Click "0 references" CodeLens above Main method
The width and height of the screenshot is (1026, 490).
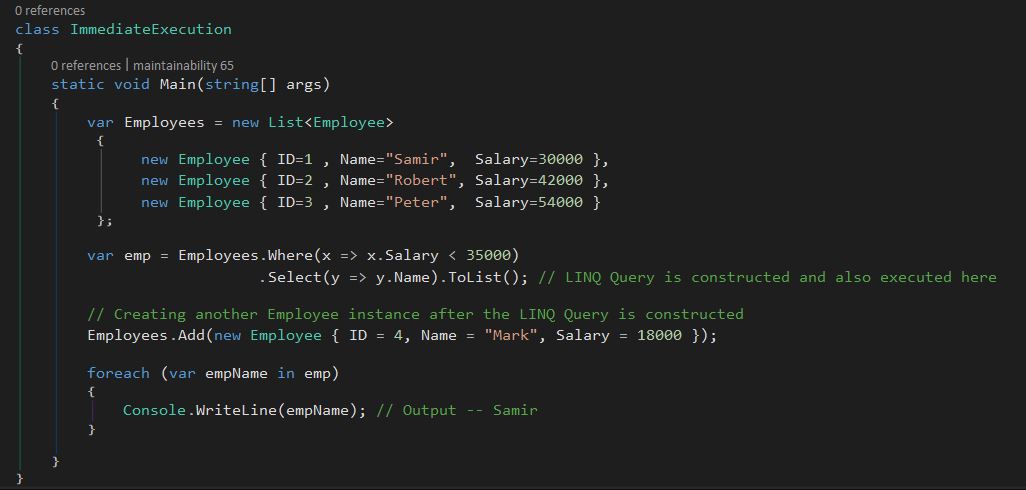pyautogui.click(x=85, y=65)
